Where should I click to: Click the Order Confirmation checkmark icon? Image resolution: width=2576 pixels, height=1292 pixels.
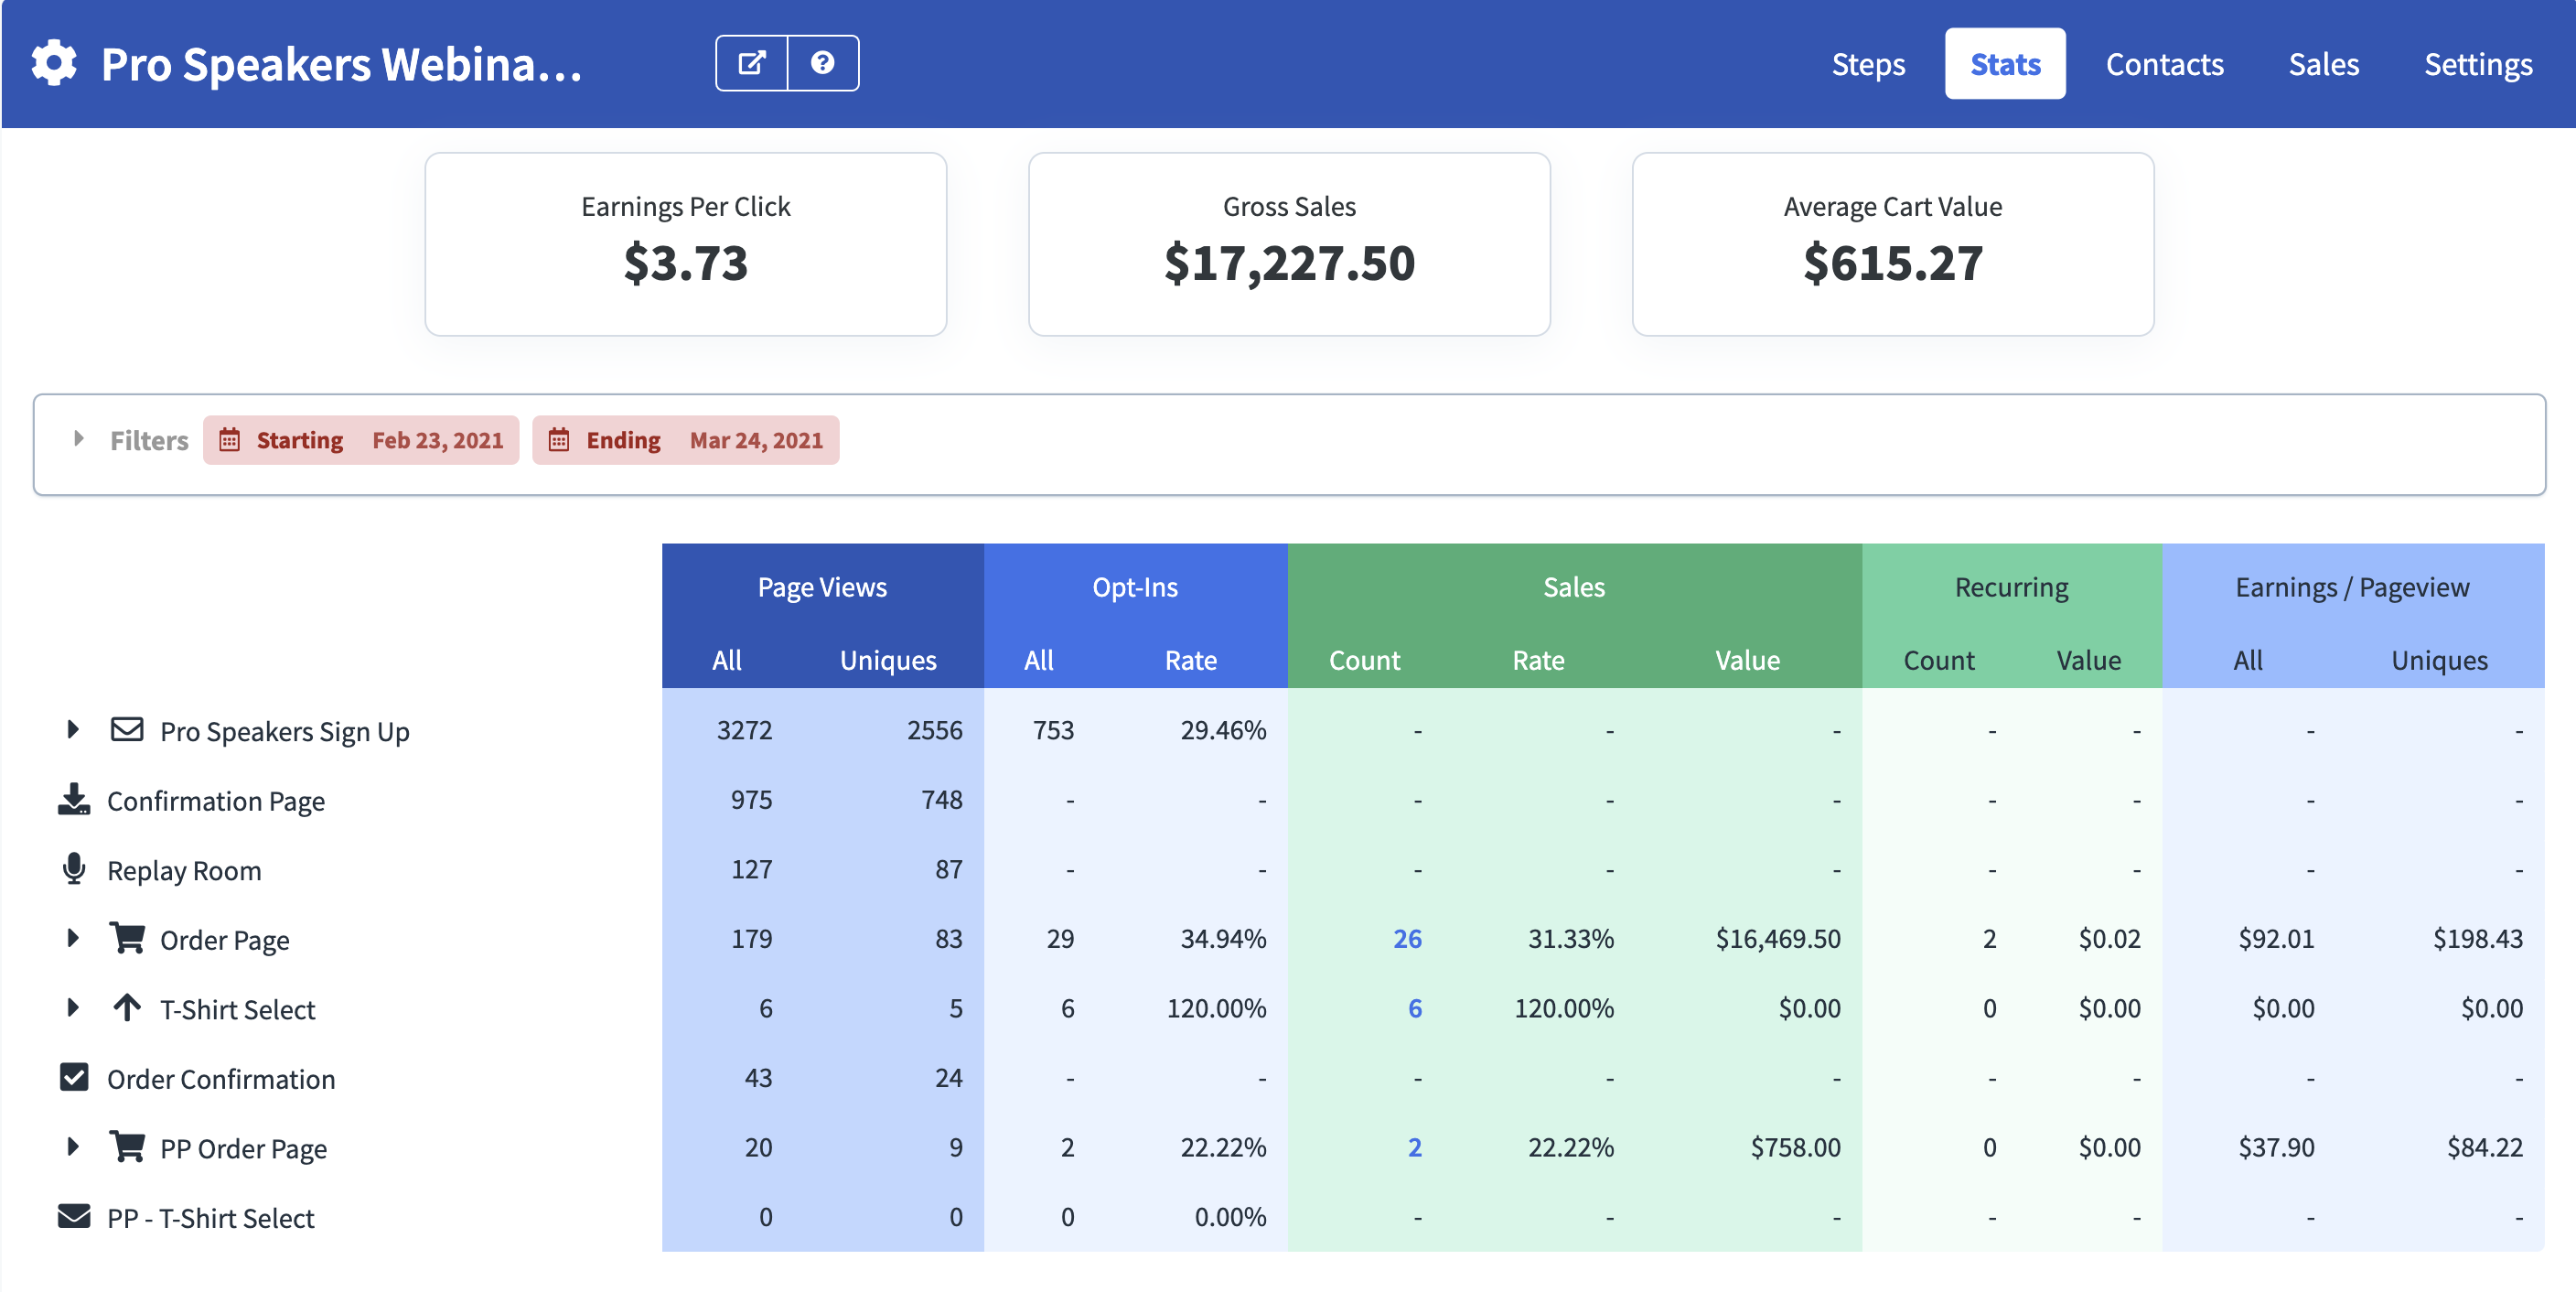click(74, 1077)
